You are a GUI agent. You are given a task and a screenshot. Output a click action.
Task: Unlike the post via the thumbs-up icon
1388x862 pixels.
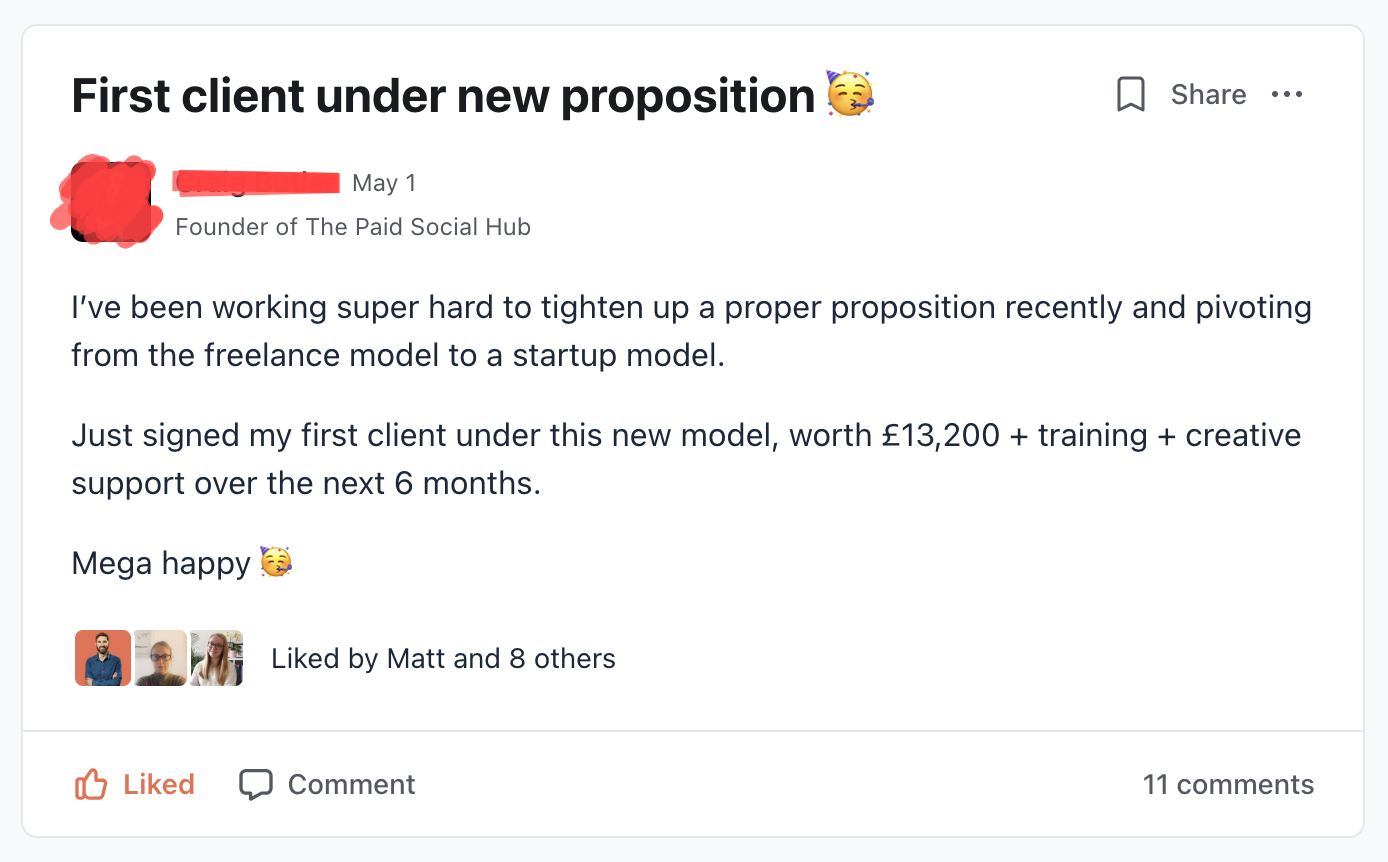pyautogui.click(x=91, y=785)
